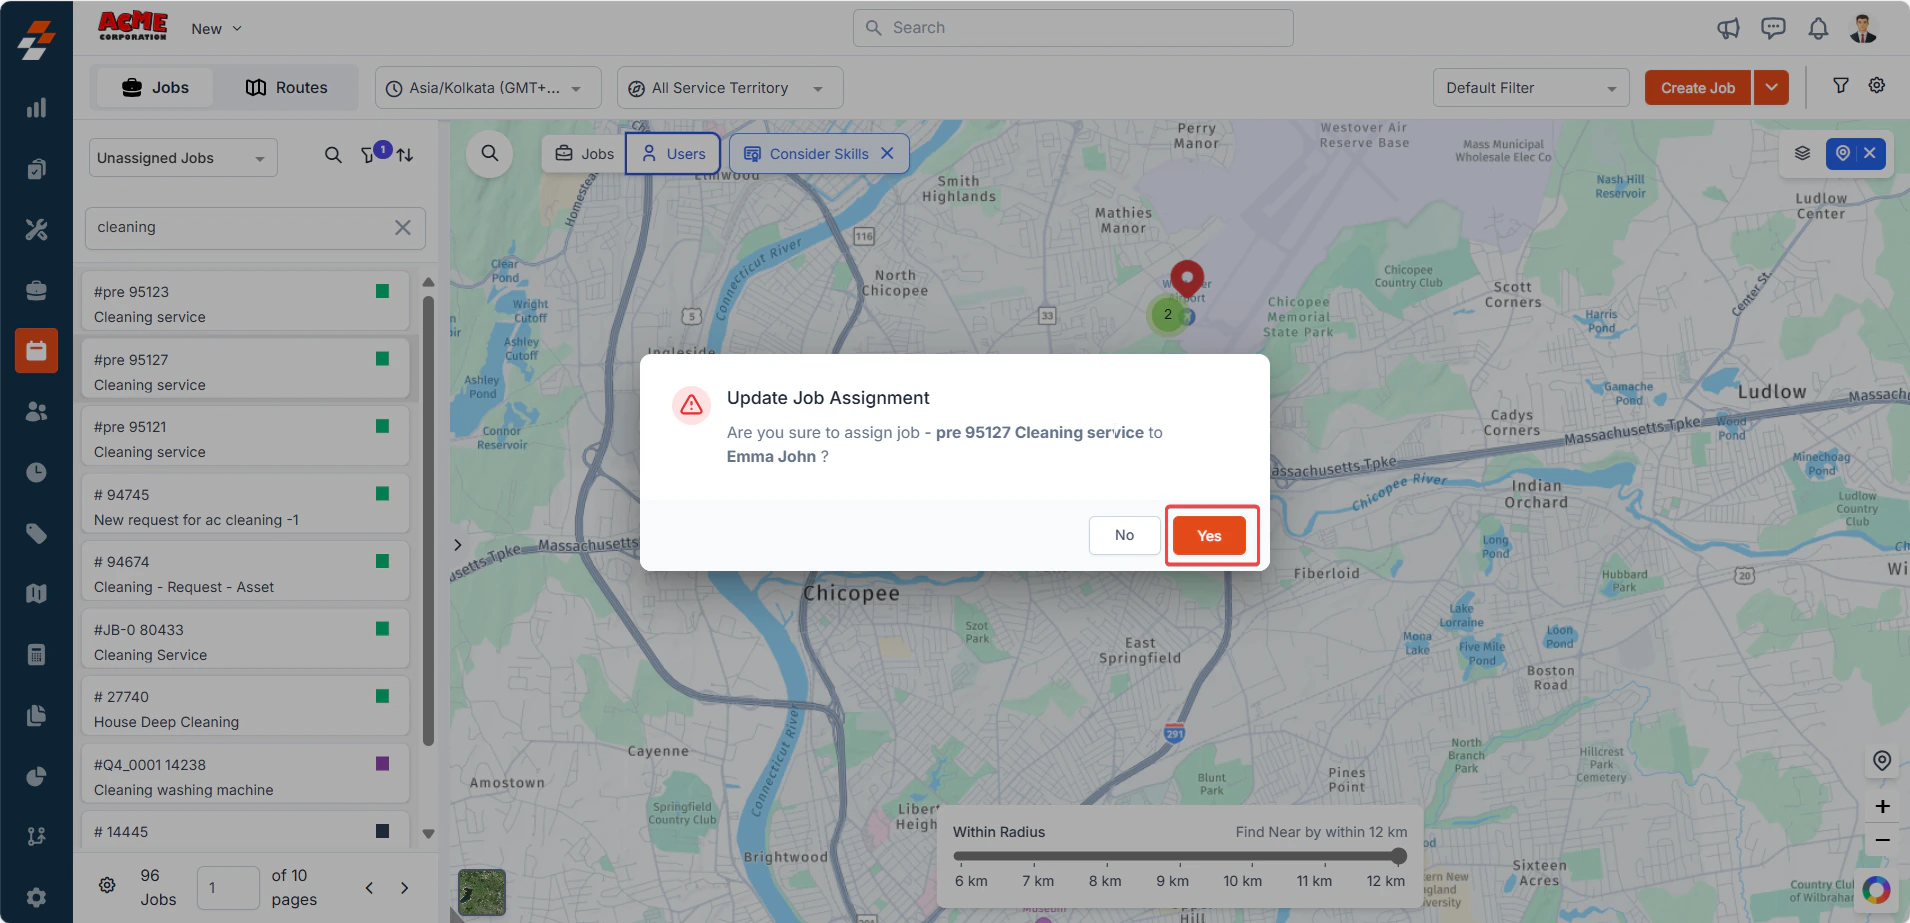This screenshot has height=923, width=1910.
Task: Open the map layers icon
Action: [x=1802, y=153]
